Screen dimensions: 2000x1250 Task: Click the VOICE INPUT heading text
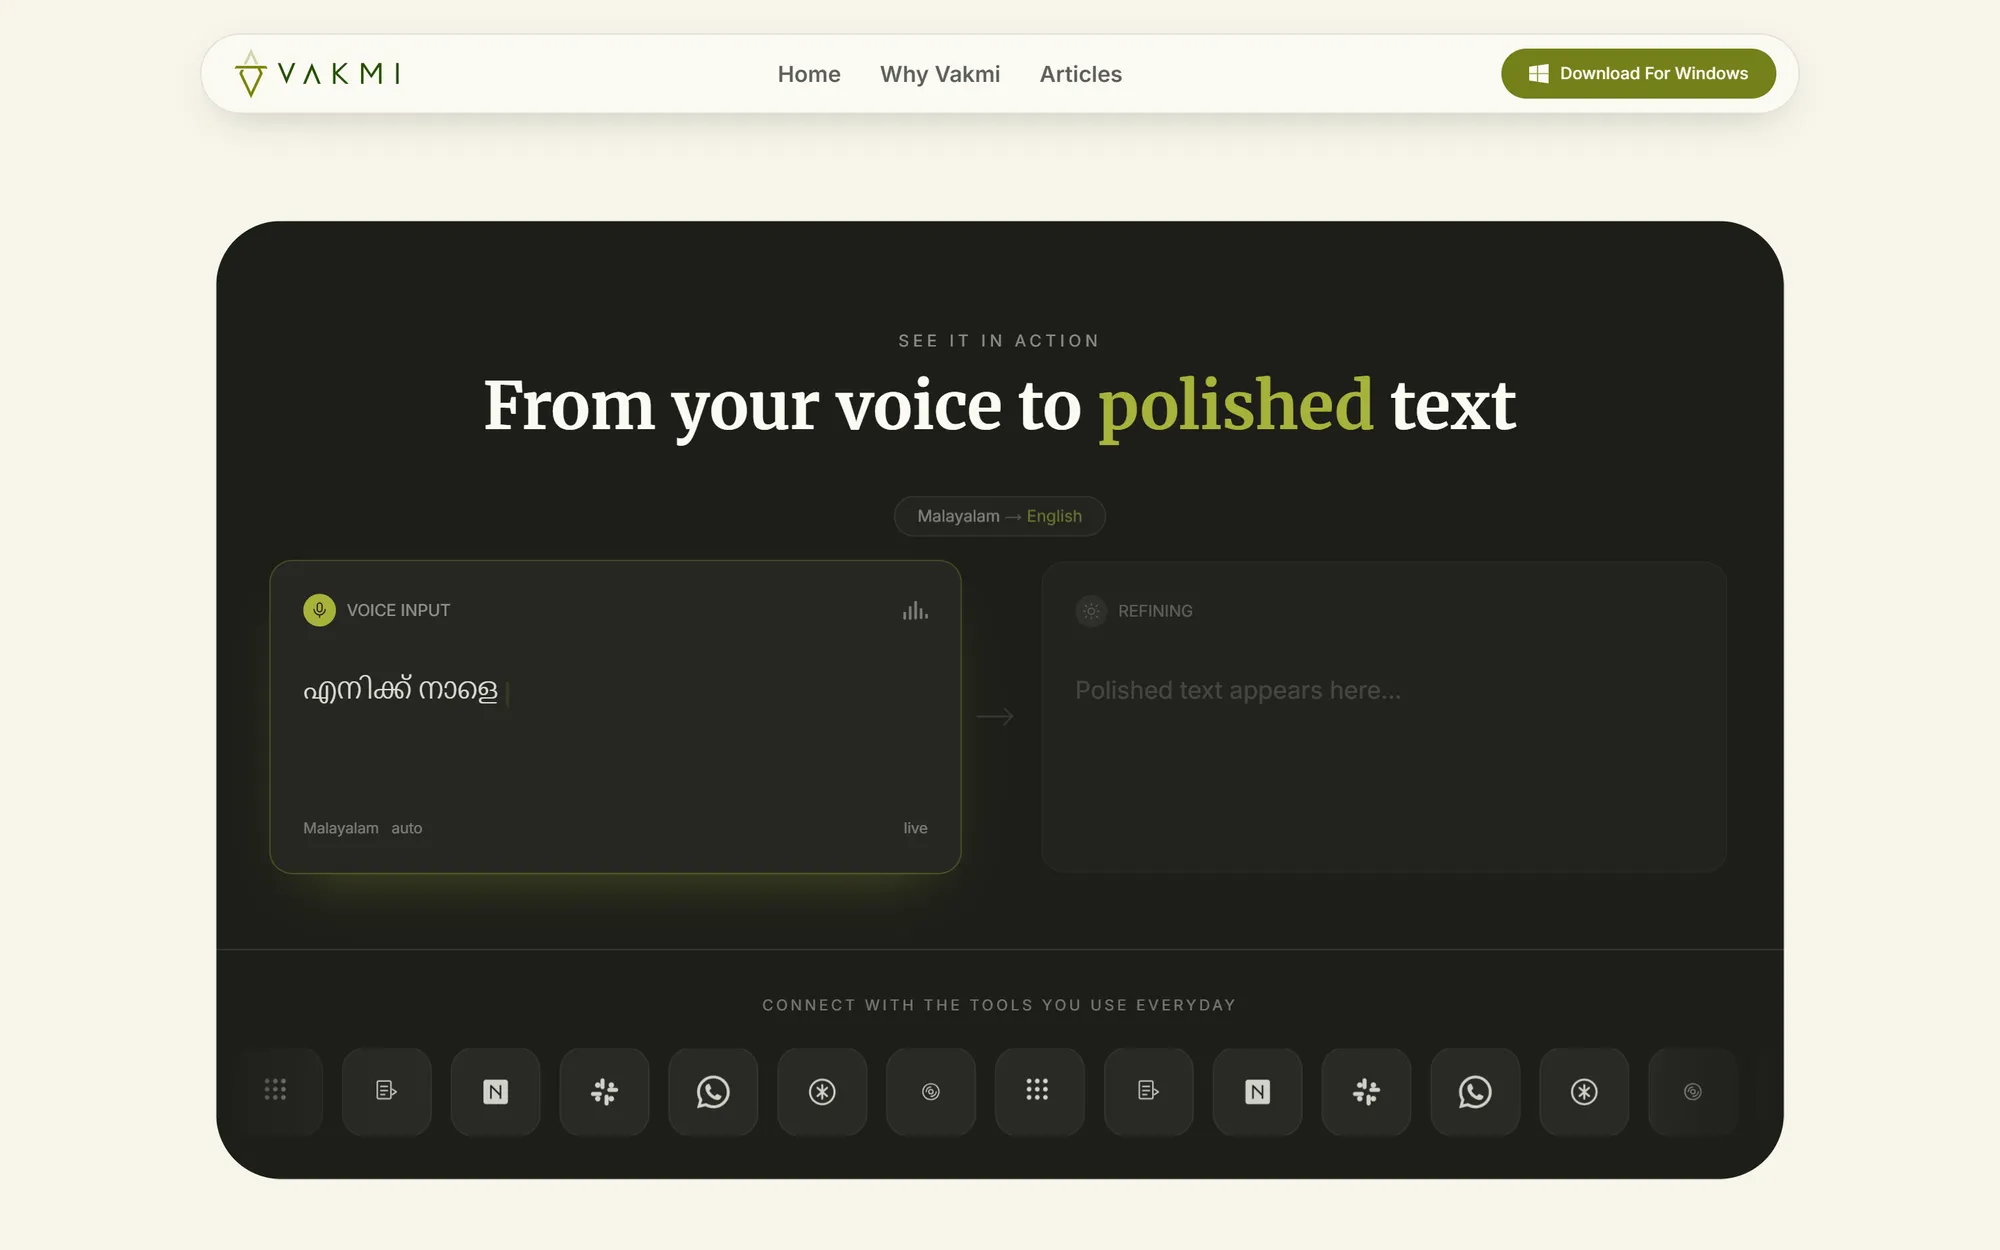398,610
